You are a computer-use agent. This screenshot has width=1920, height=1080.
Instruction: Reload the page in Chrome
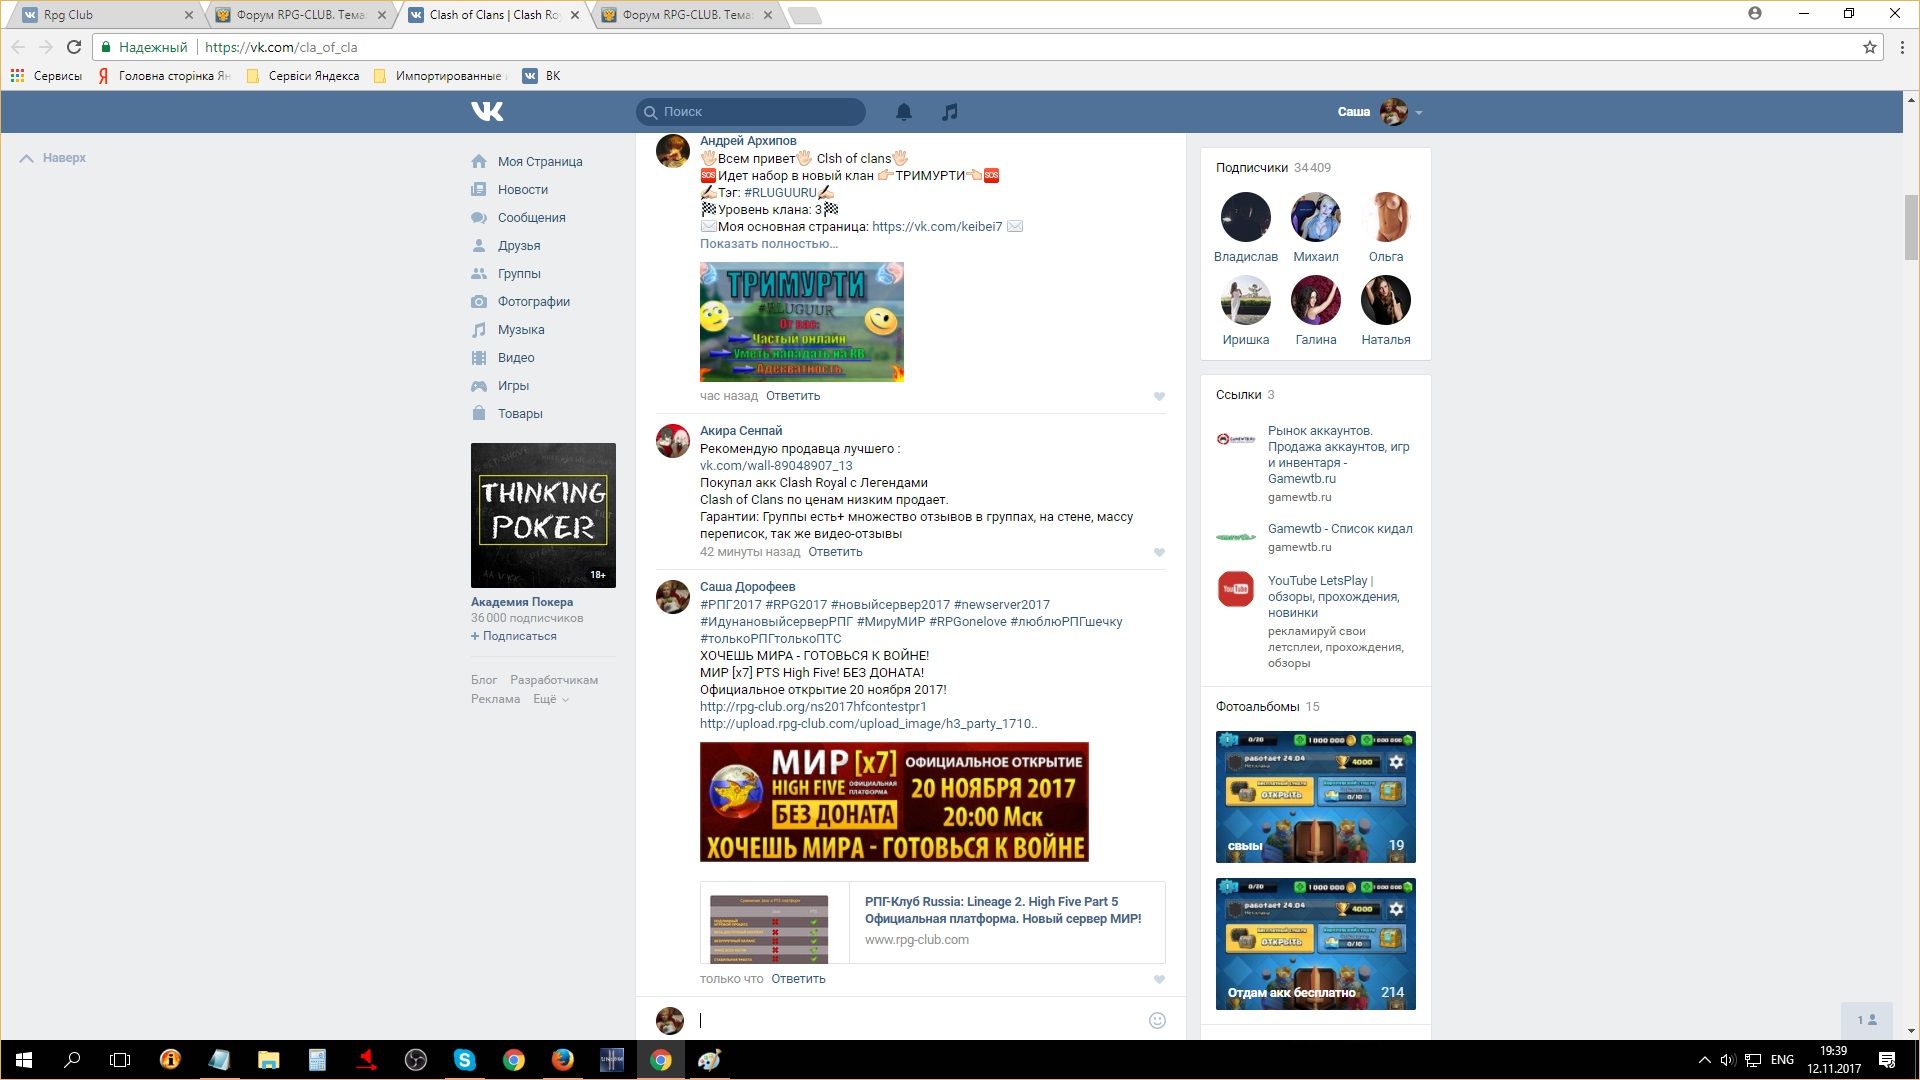tap(73, 47)
